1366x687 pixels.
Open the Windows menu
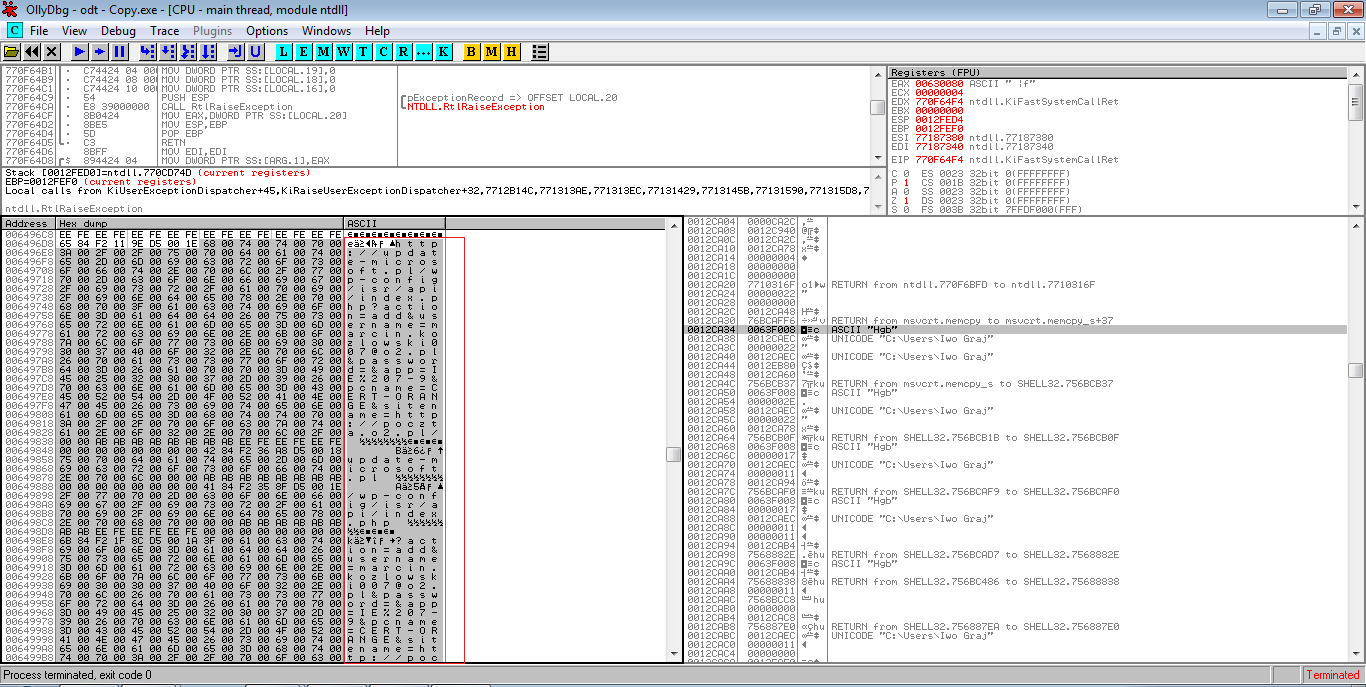tap(326, 31)
